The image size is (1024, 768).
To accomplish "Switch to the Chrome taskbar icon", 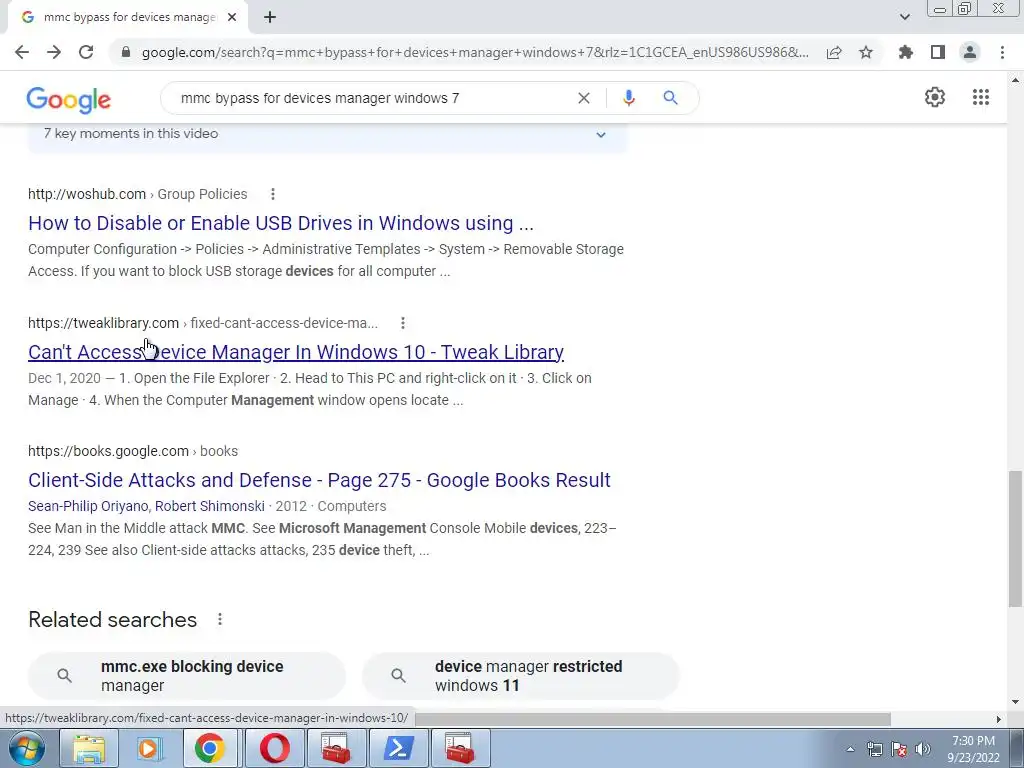I will [x=209, y=748].
